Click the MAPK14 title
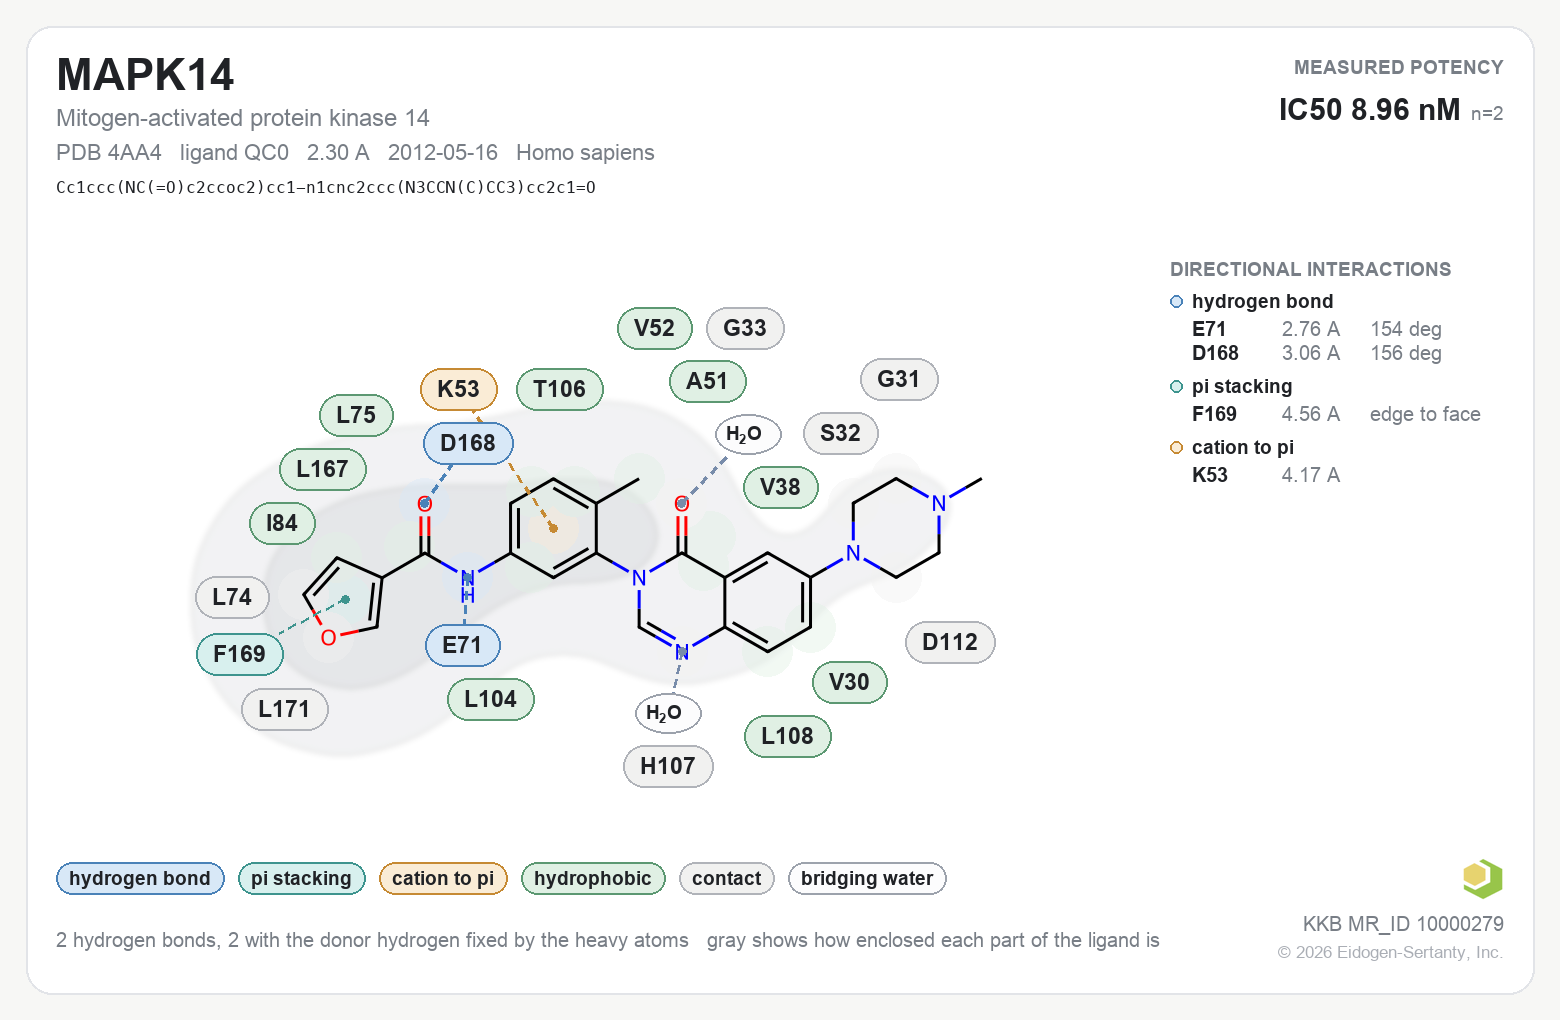 click(145, 75)
